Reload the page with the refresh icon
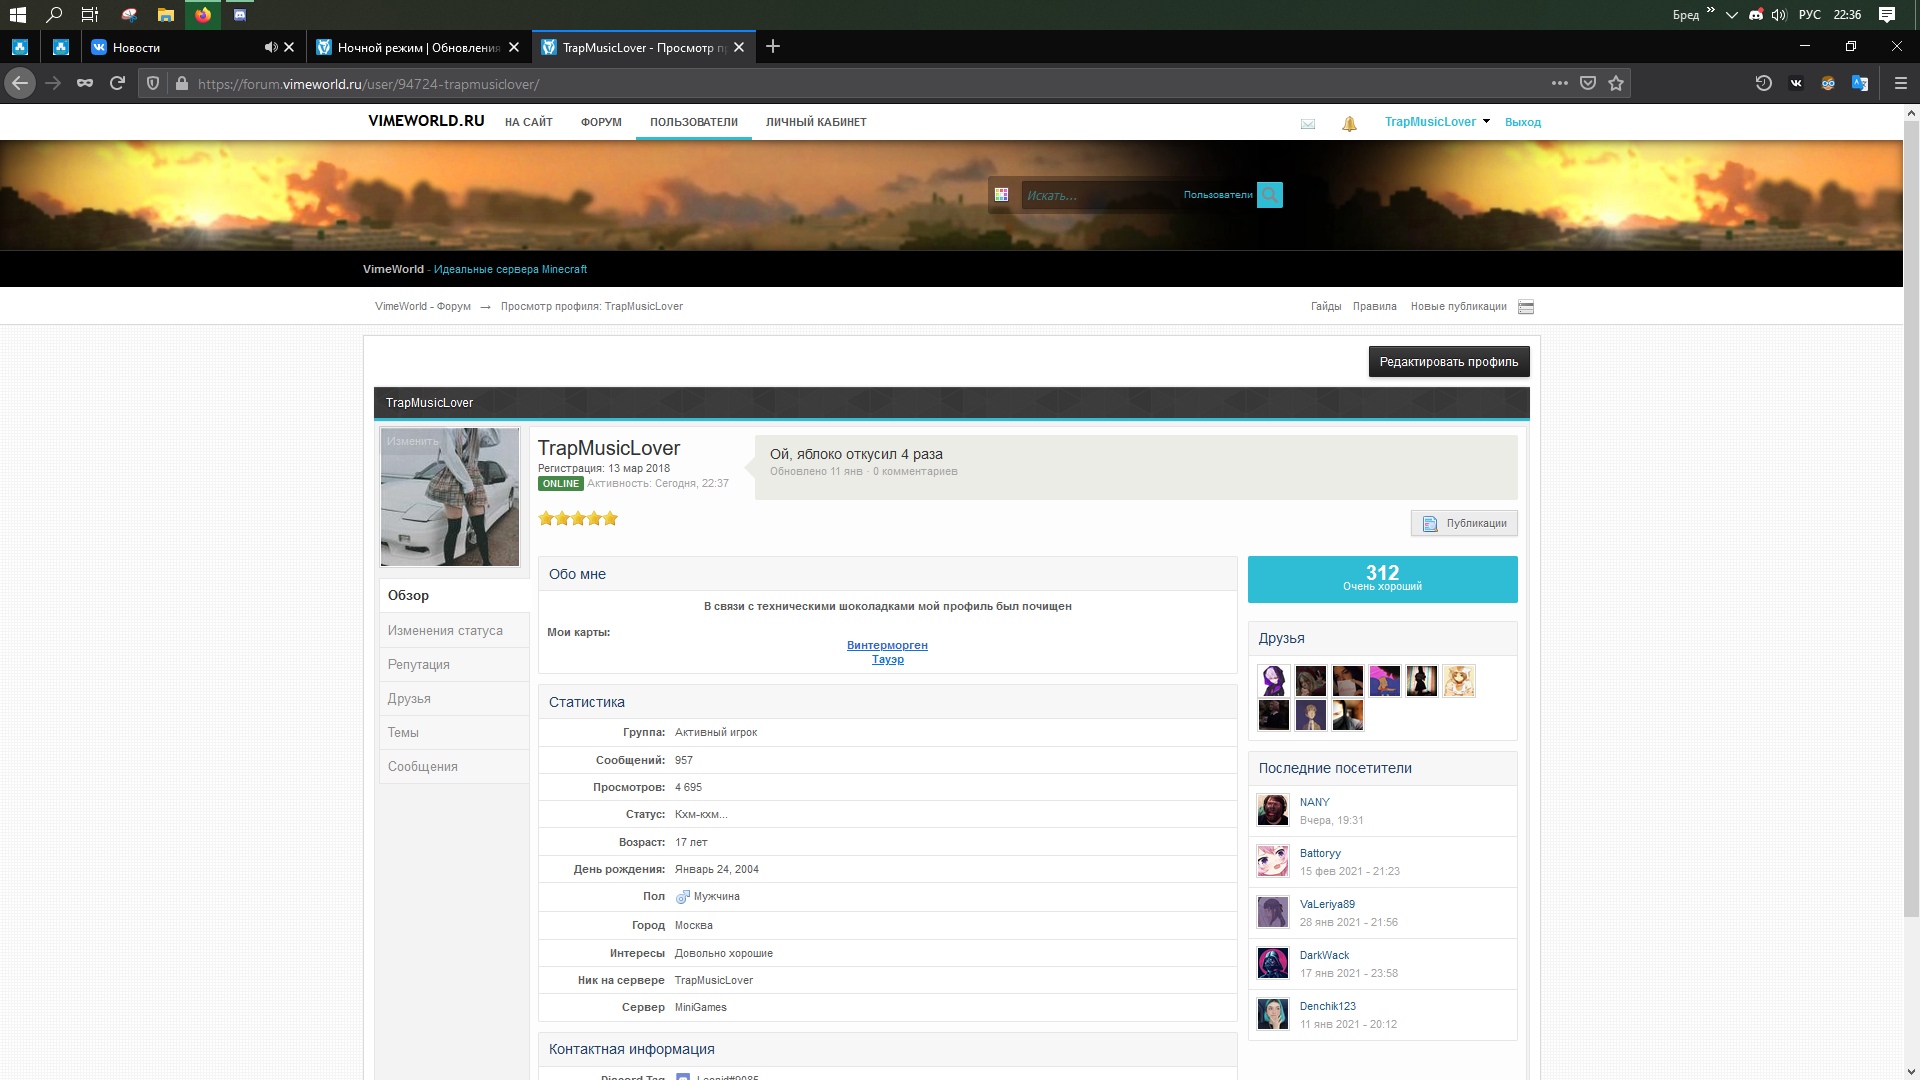Image resolution: width=1920 pixels, height=1080 pixels. click(117, 83)
